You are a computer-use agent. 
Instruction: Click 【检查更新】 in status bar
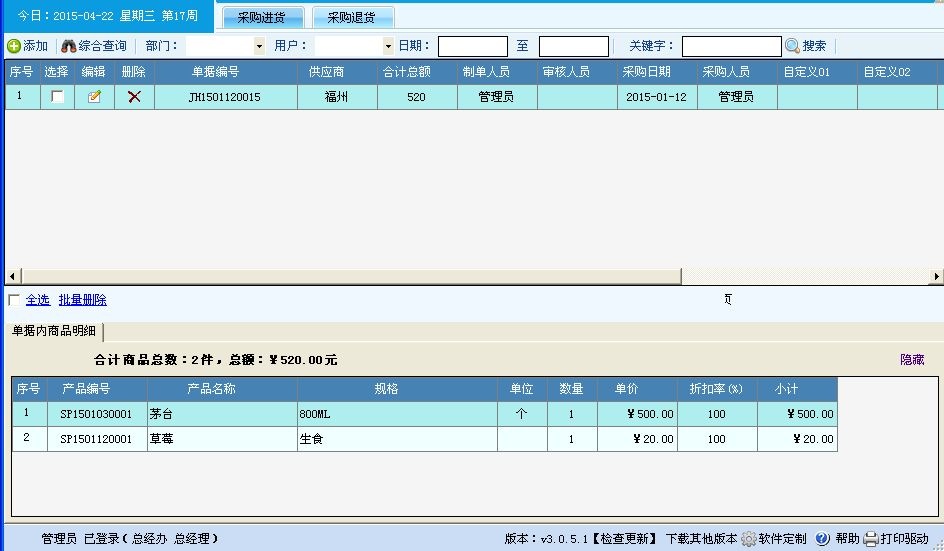click(625, 538)
